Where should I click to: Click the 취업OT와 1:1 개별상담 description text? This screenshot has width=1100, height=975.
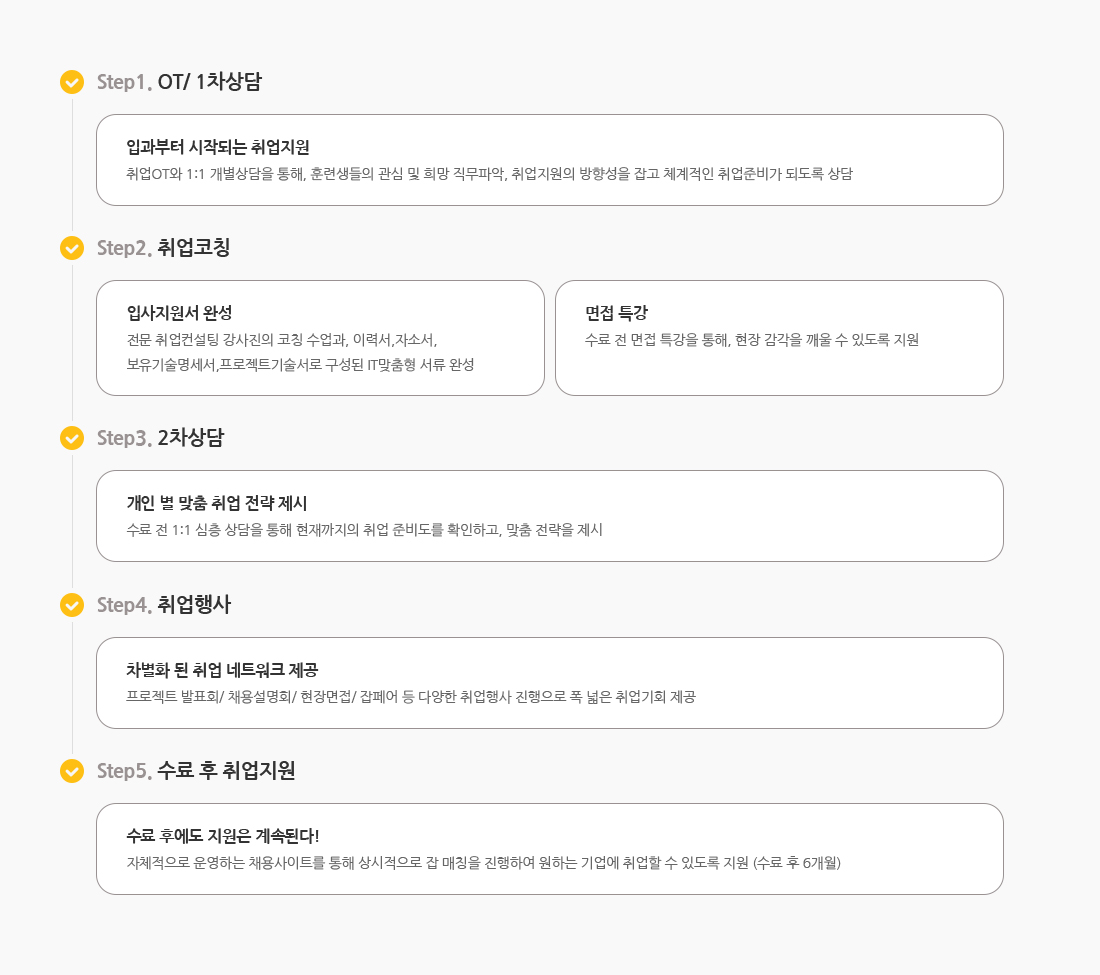489,174
